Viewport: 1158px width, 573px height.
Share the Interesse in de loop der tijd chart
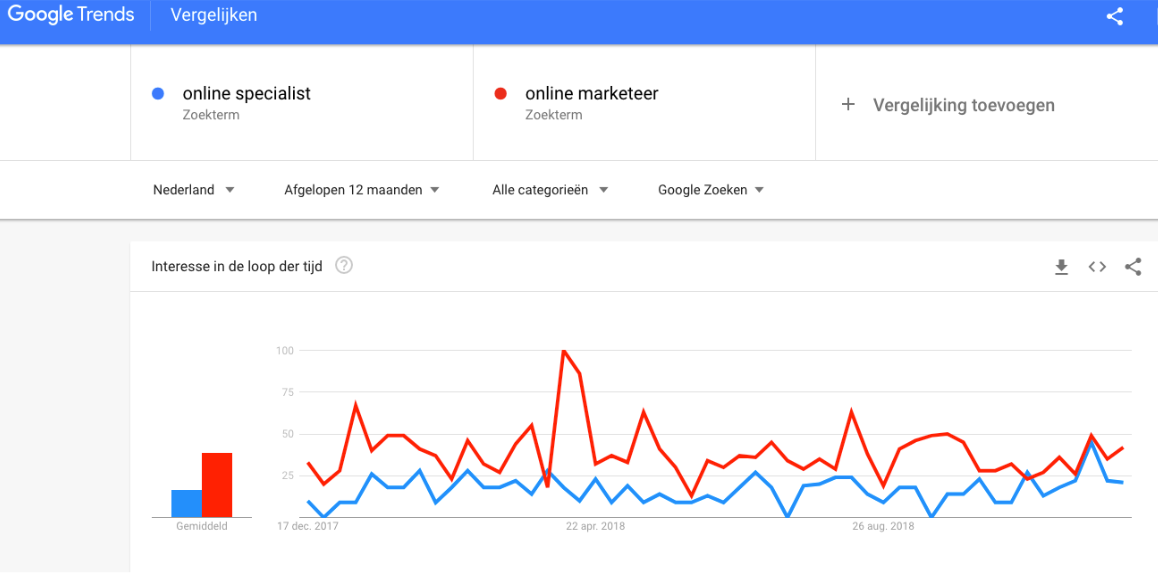pos(1133,267)
